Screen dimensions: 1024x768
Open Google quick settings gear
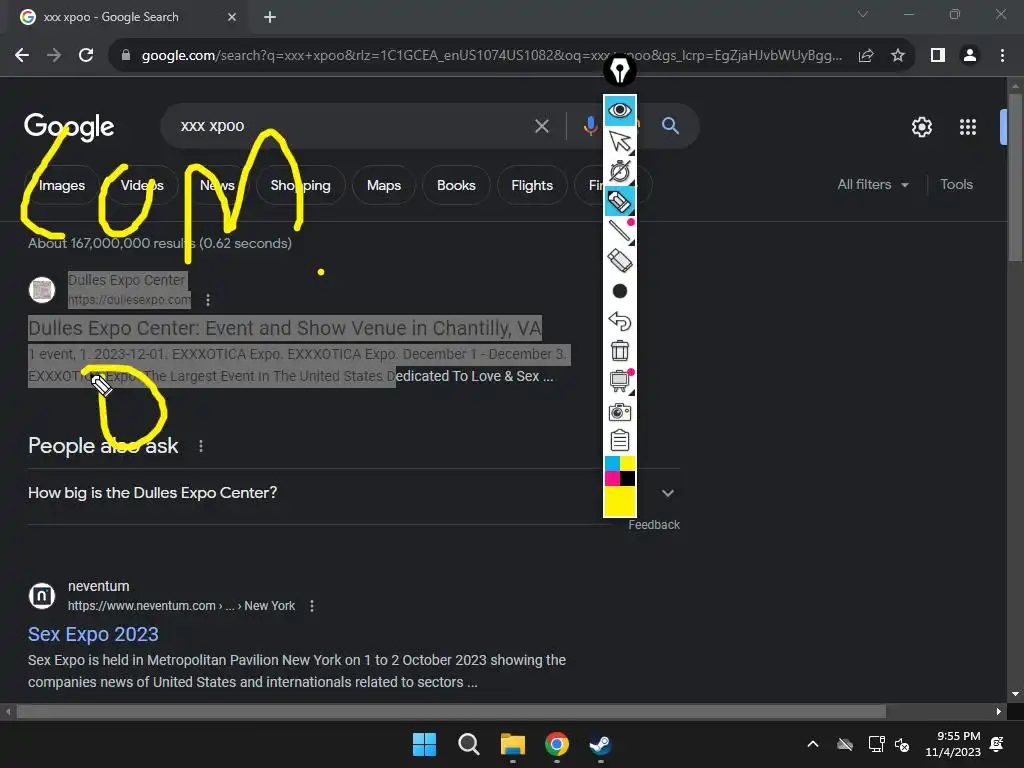tap(921, 127)
